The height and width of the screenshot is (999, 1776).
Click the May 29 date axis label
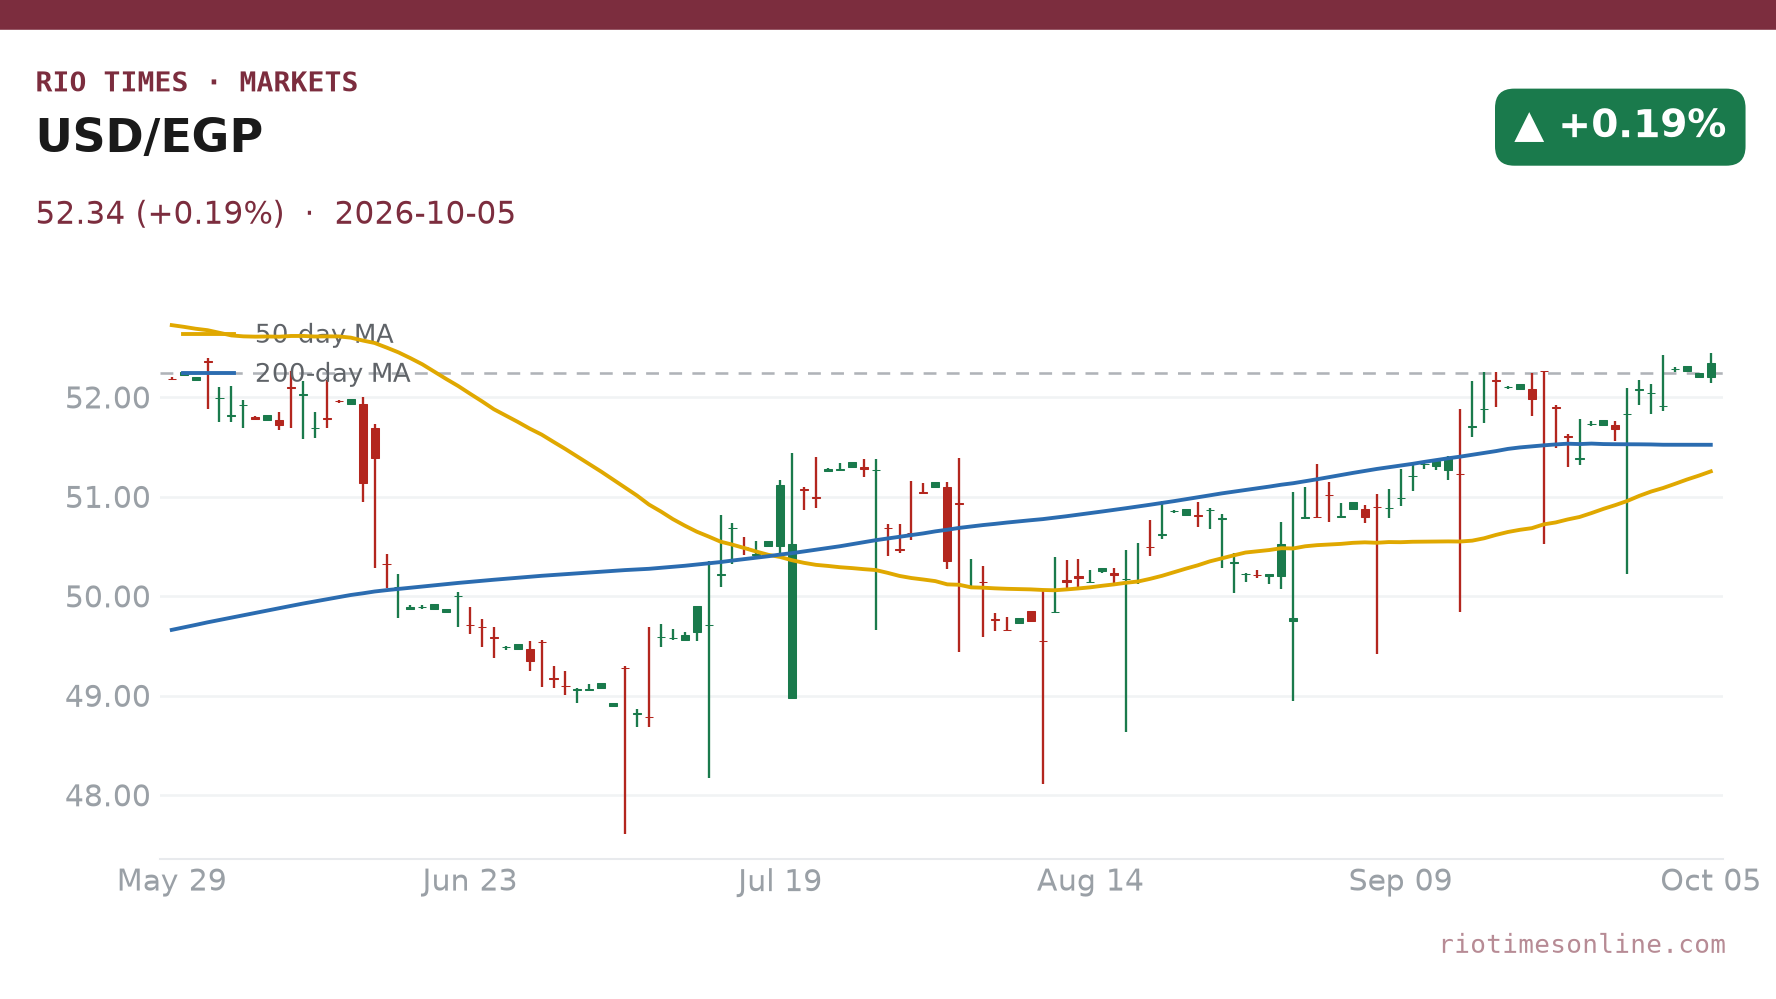172,881
